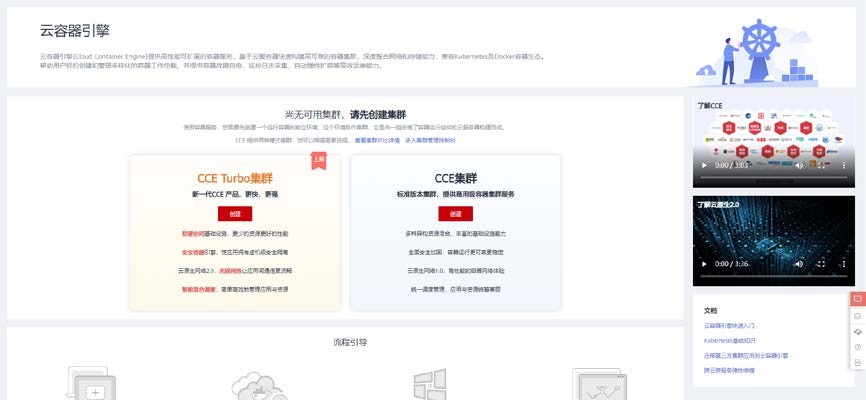This screenshot has height=400, width=866.
Task: Open the Kubernetes基础知识 document link
Action: click(730, 341)
